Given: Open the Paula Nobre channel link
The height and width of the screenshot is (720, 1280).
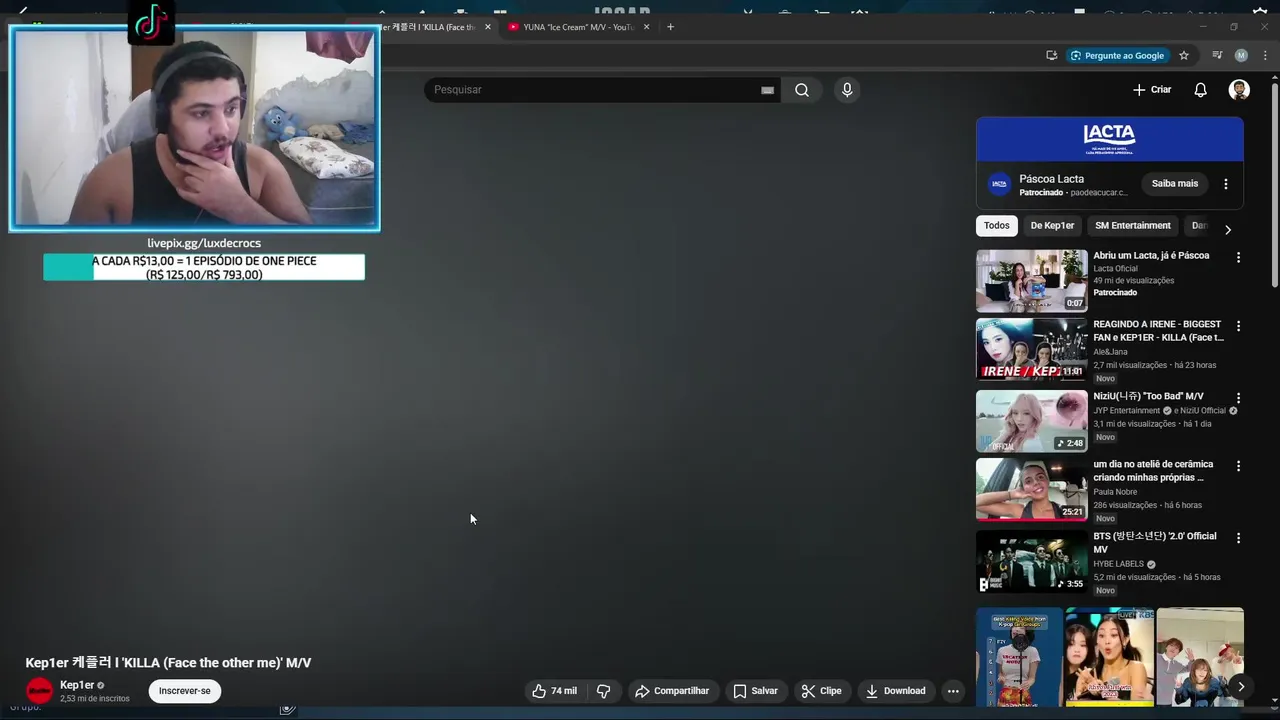Looking at the screenshot, I should [1115, 492].
